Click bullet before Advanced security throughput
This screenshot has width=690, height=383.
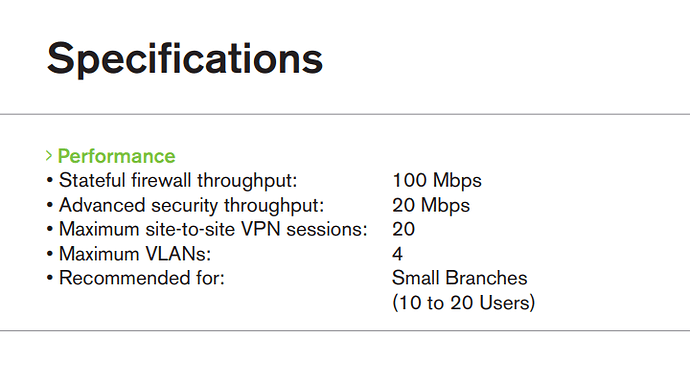[50, 205]
